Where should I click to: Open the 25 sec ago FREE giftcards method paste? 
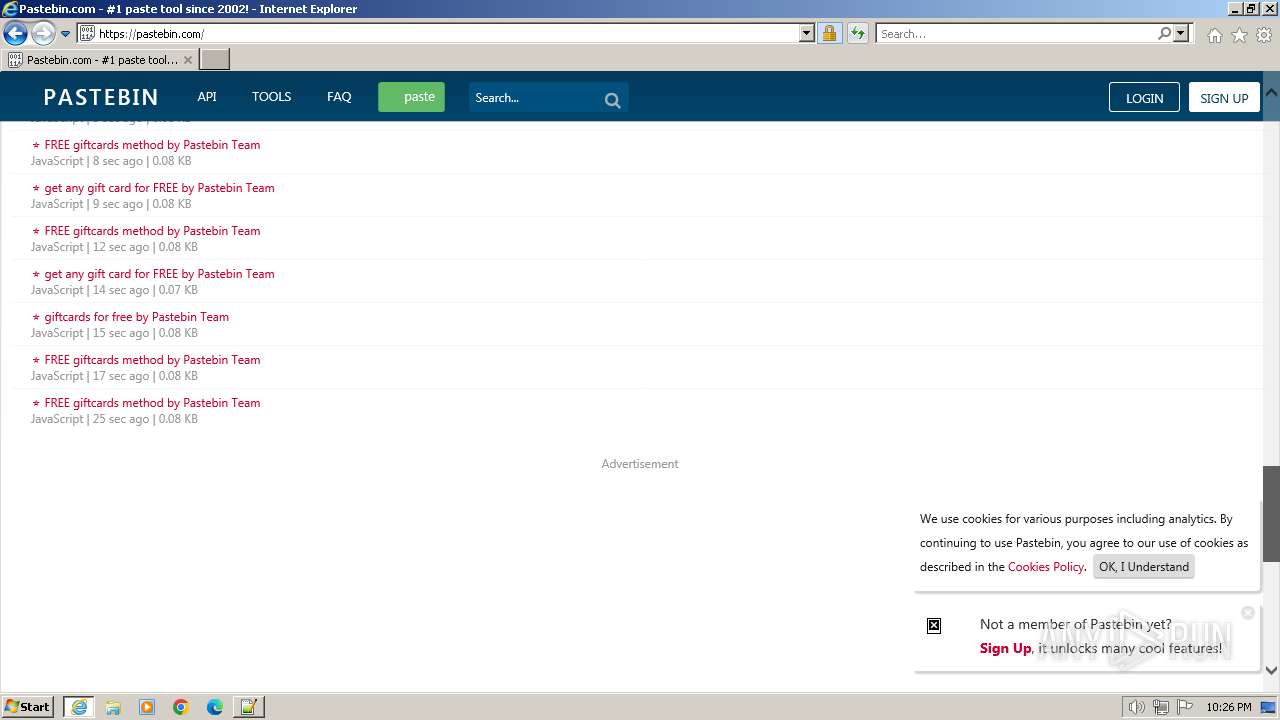(152, 403)
